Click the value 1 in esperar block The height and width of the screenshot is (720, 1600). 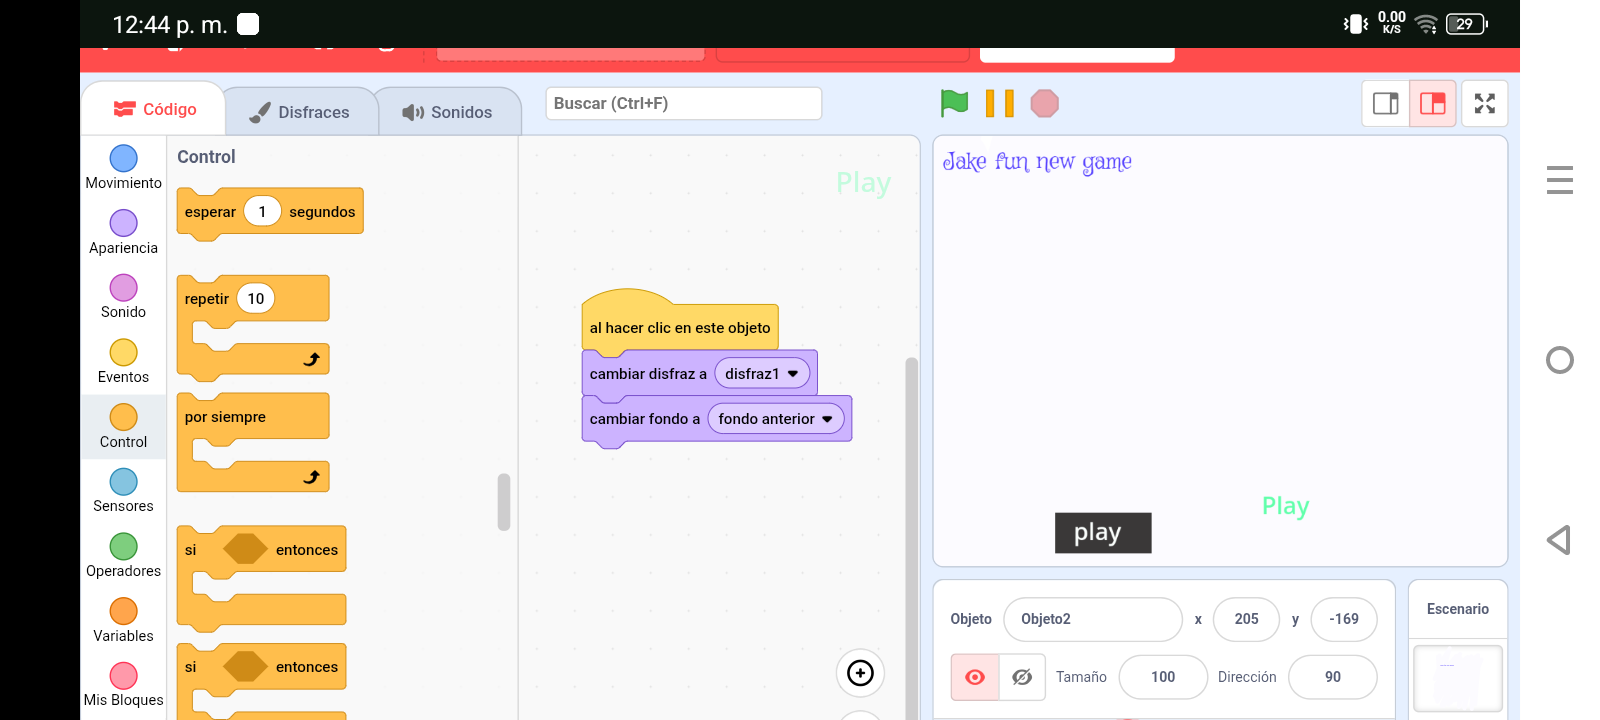(262, 211)
